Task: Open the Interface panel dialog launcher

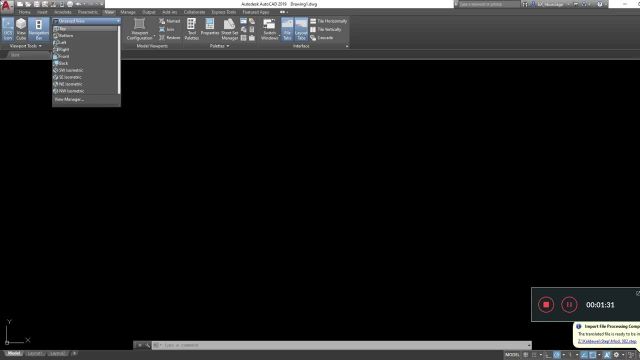Action: [347, 46]
